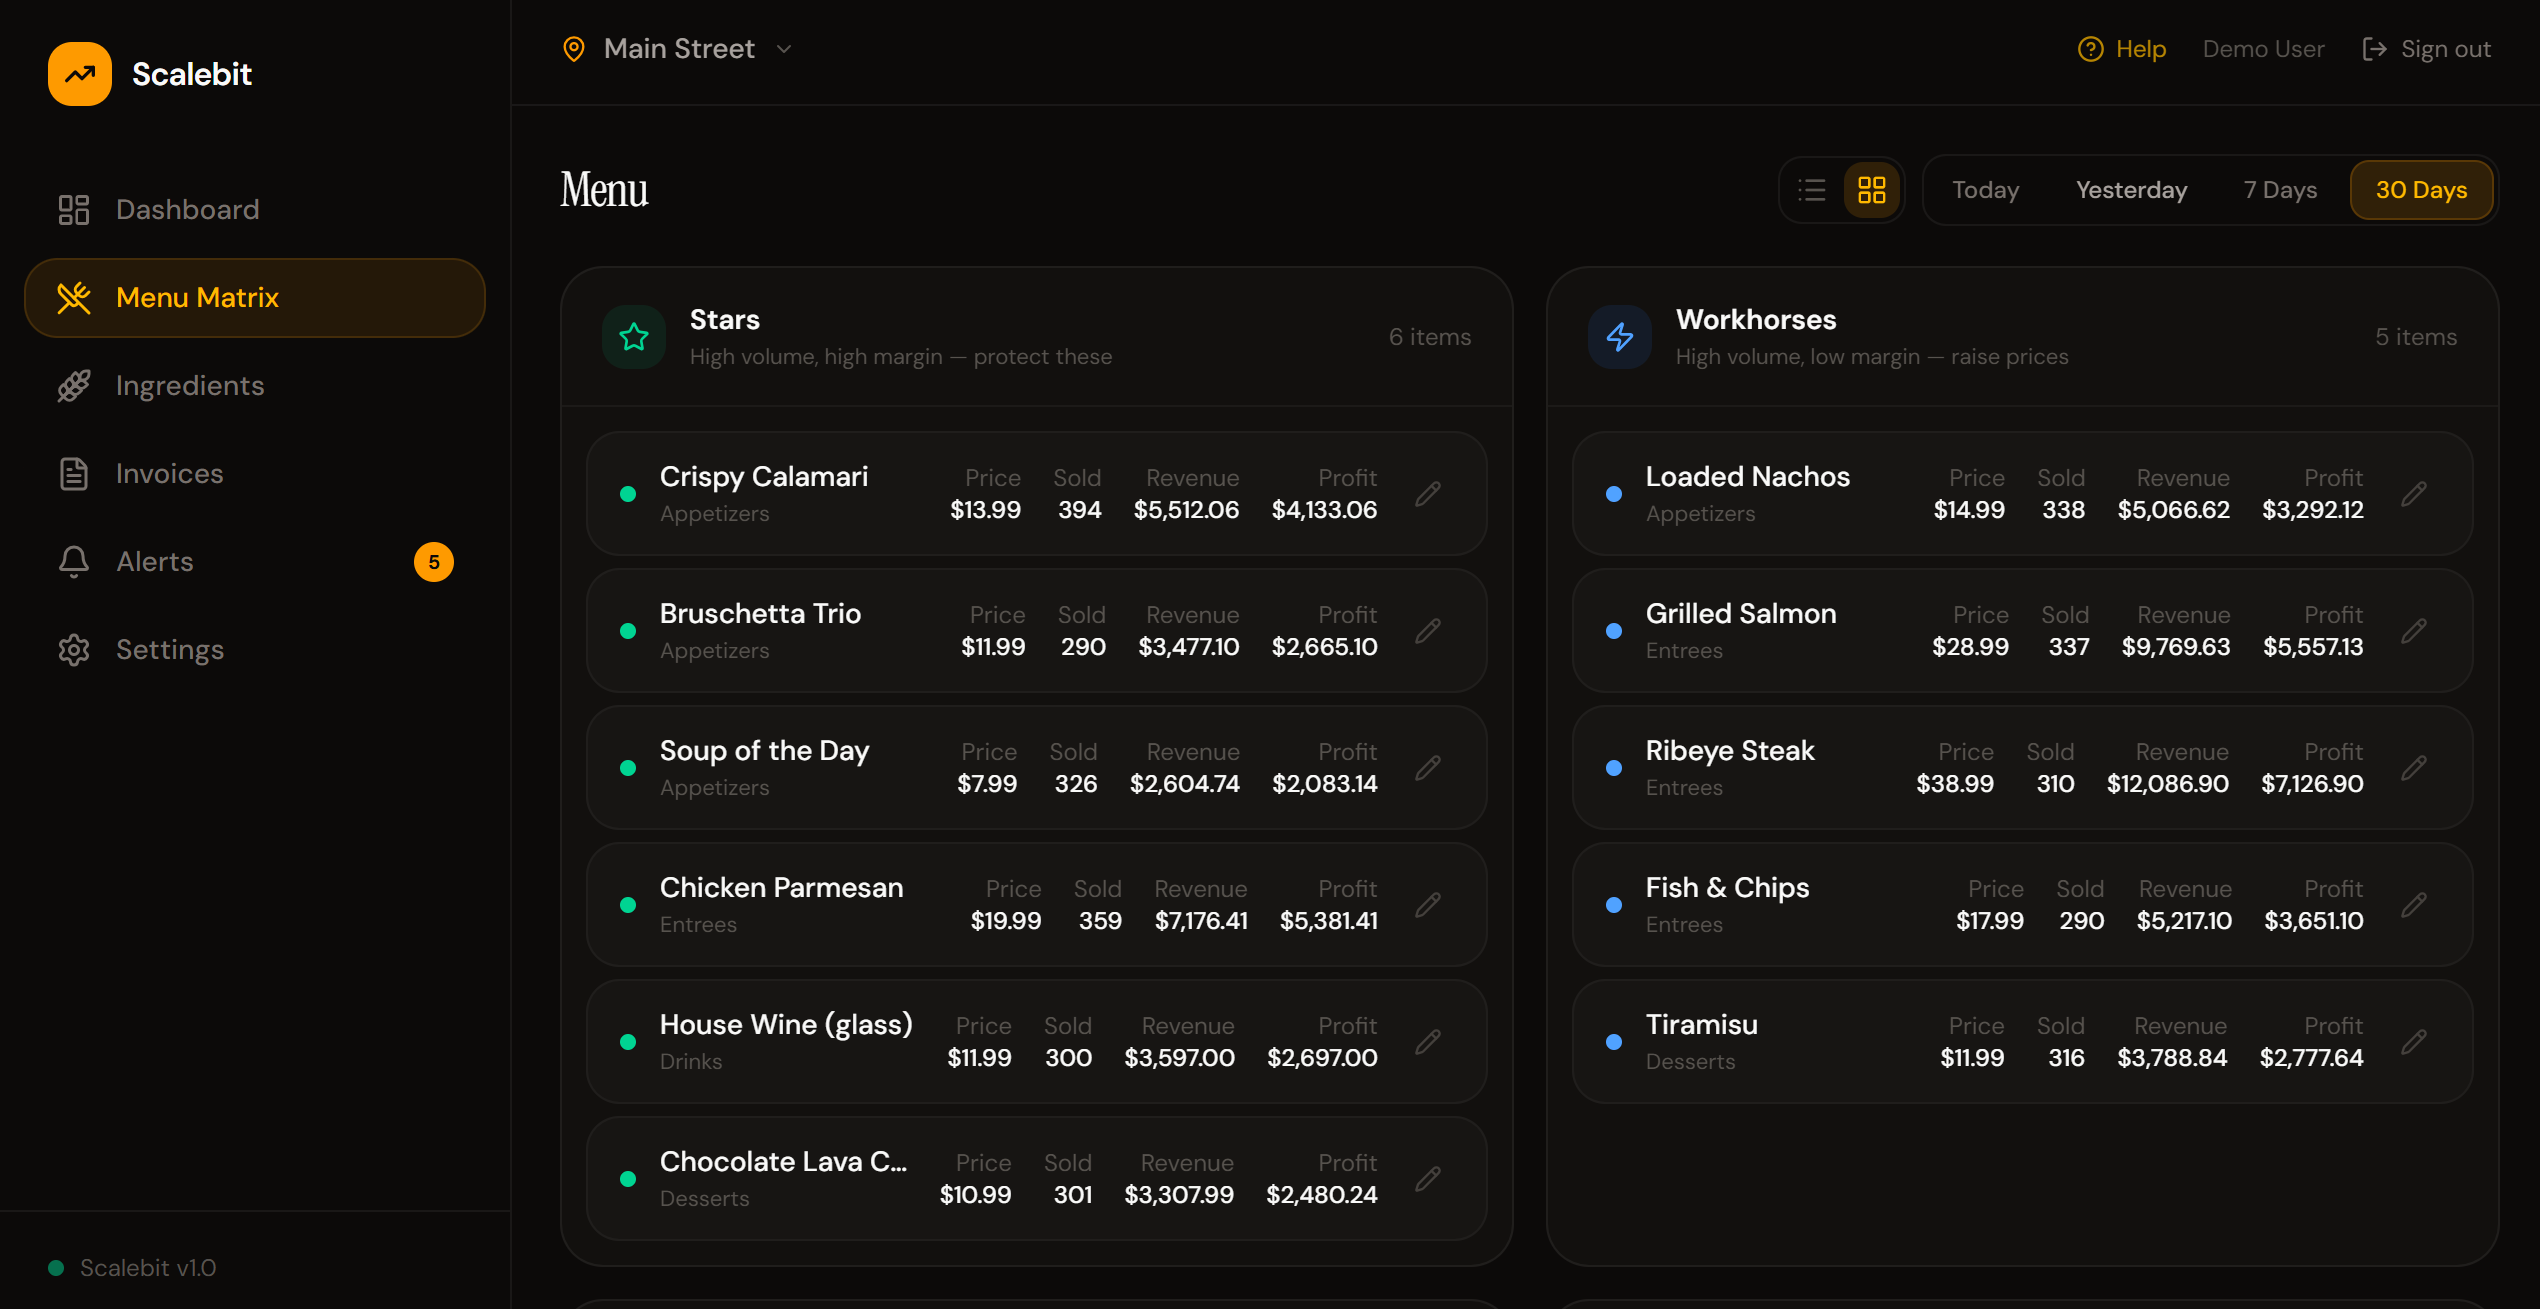Open Help via question mark icon
This screenshot has width=2540, height=1309.
click(x=2090, y=49)
